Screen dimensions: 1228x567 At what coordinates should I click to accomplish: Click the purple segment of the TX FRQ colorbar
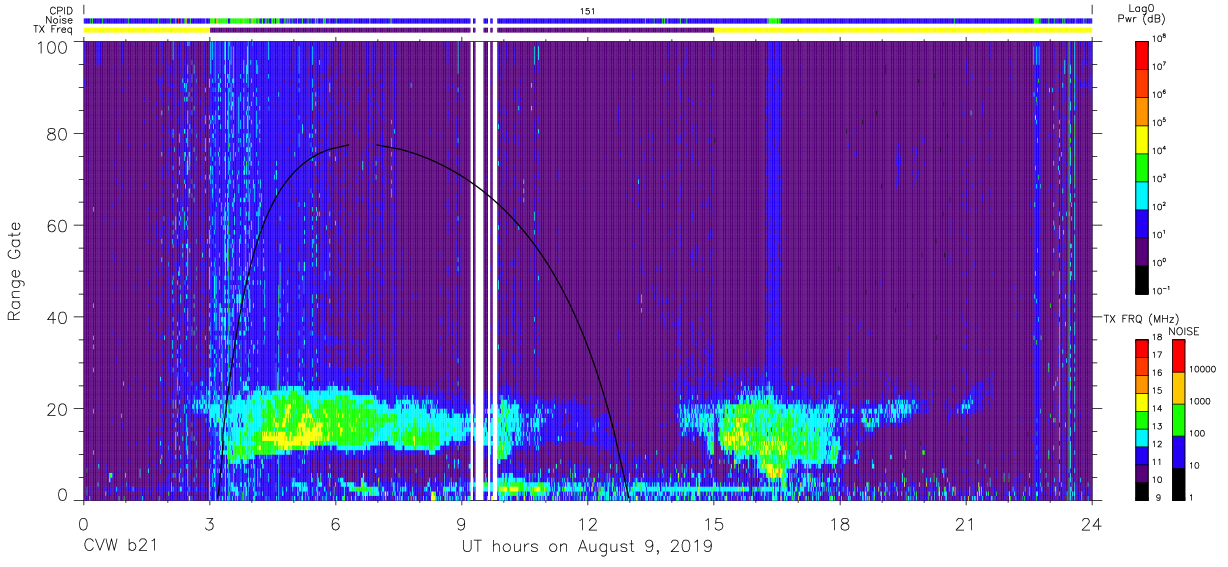[1142, 472]
